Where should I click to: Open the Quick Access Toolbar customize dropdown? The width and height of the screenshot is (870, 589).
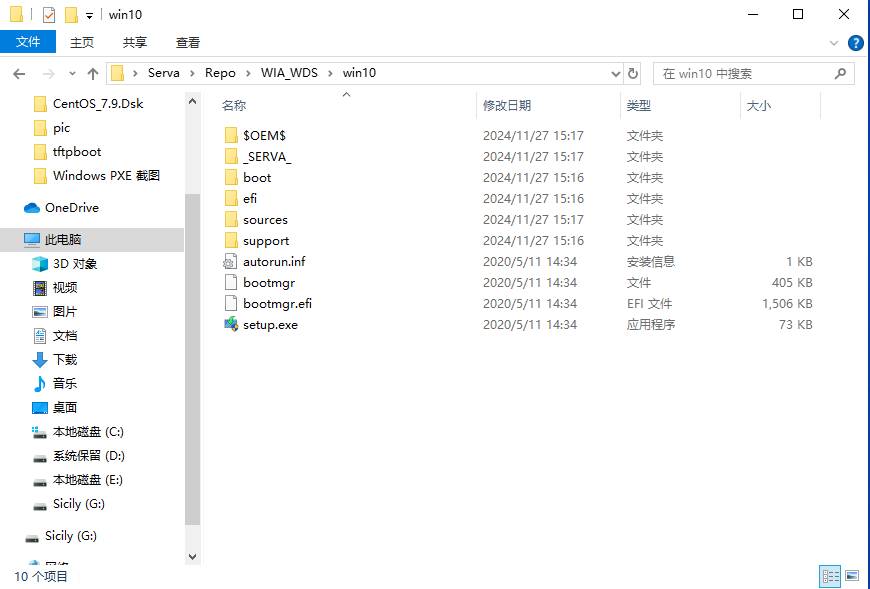pyautogui.click(x=89, y=15)
